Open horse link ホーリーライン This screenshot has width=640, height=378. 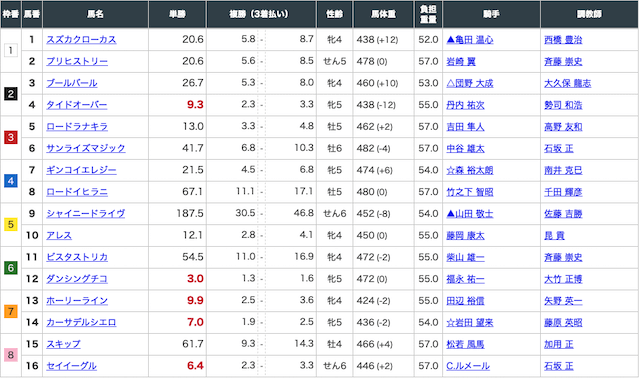[x=77, y=301]
